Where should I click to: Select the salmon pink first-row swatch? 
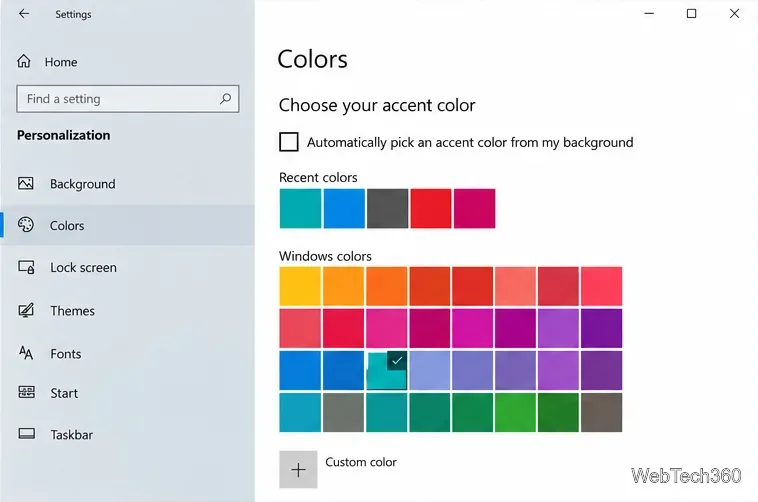coord(515,286)
